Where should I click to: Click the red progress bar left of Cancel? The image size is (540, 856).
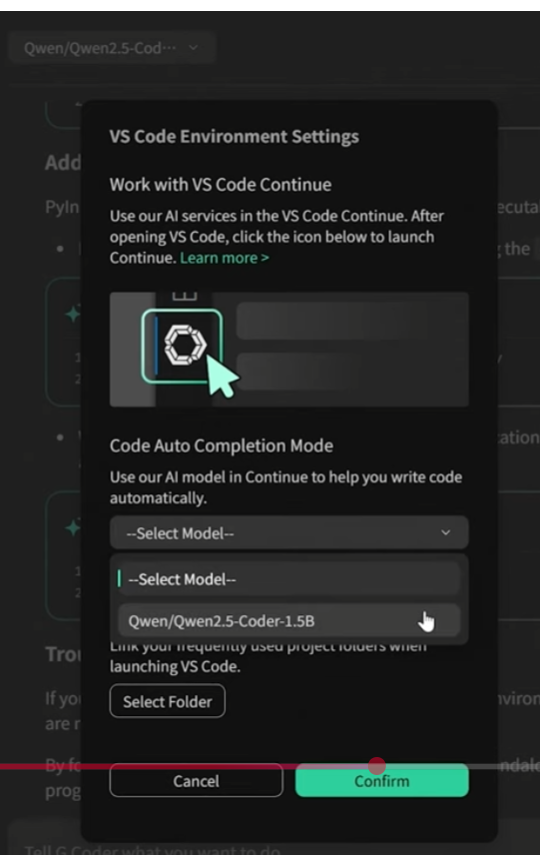55,766
